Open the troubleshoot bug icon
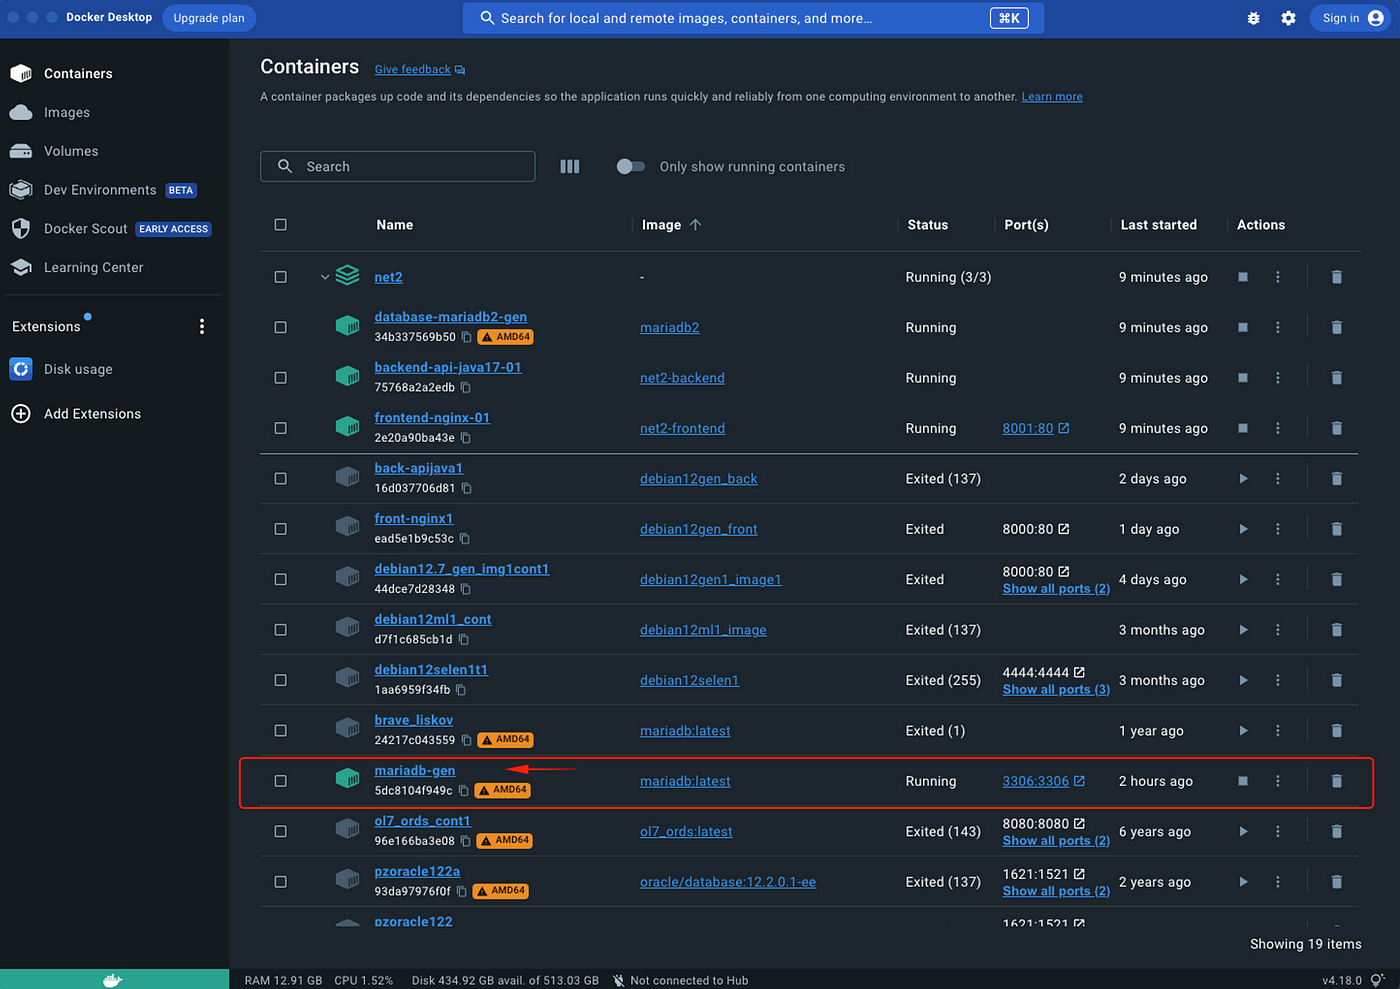Image resolution: width=1400 pixels, height=989 pixels. coord(1253,18)
